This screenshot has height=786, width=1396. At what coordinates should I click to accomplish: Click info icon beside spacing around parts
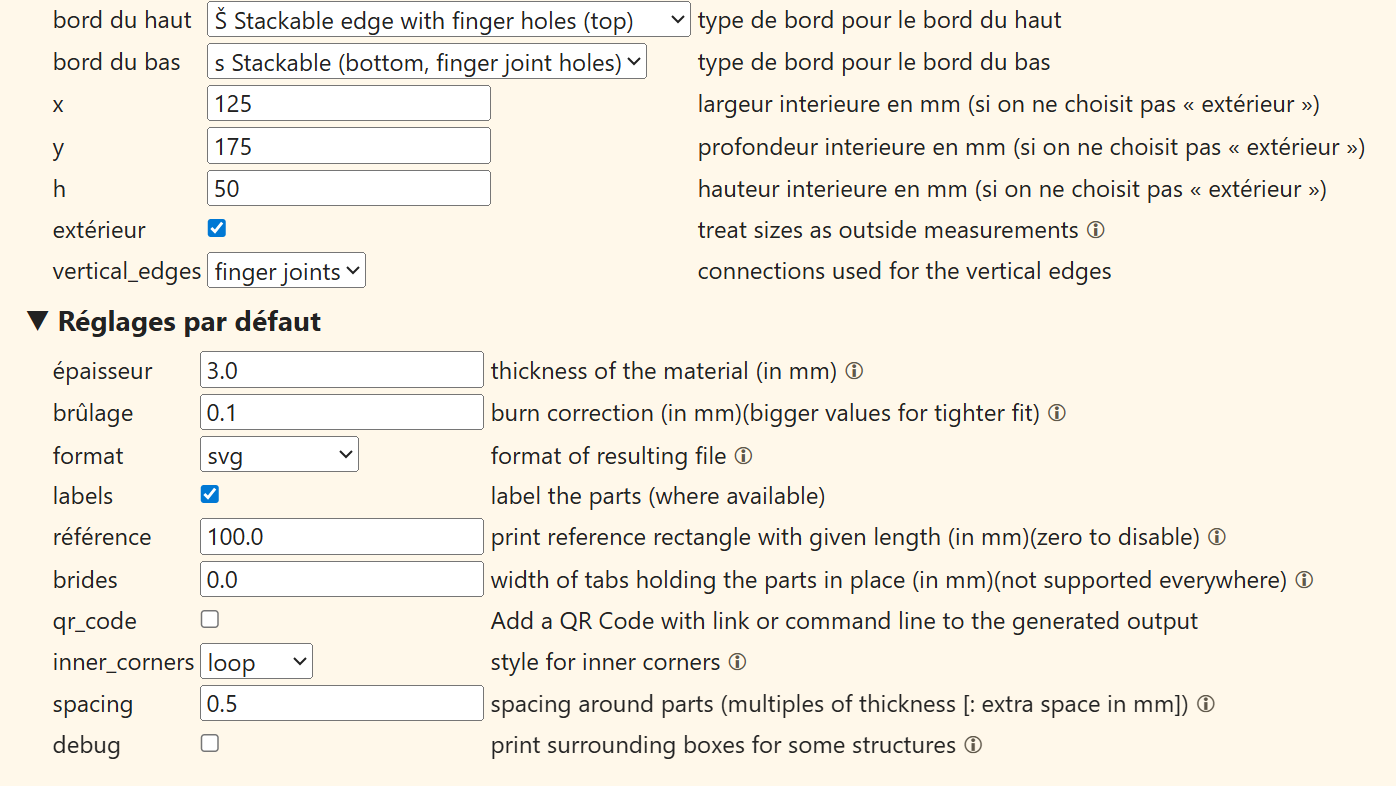[x=1206, y=704]
